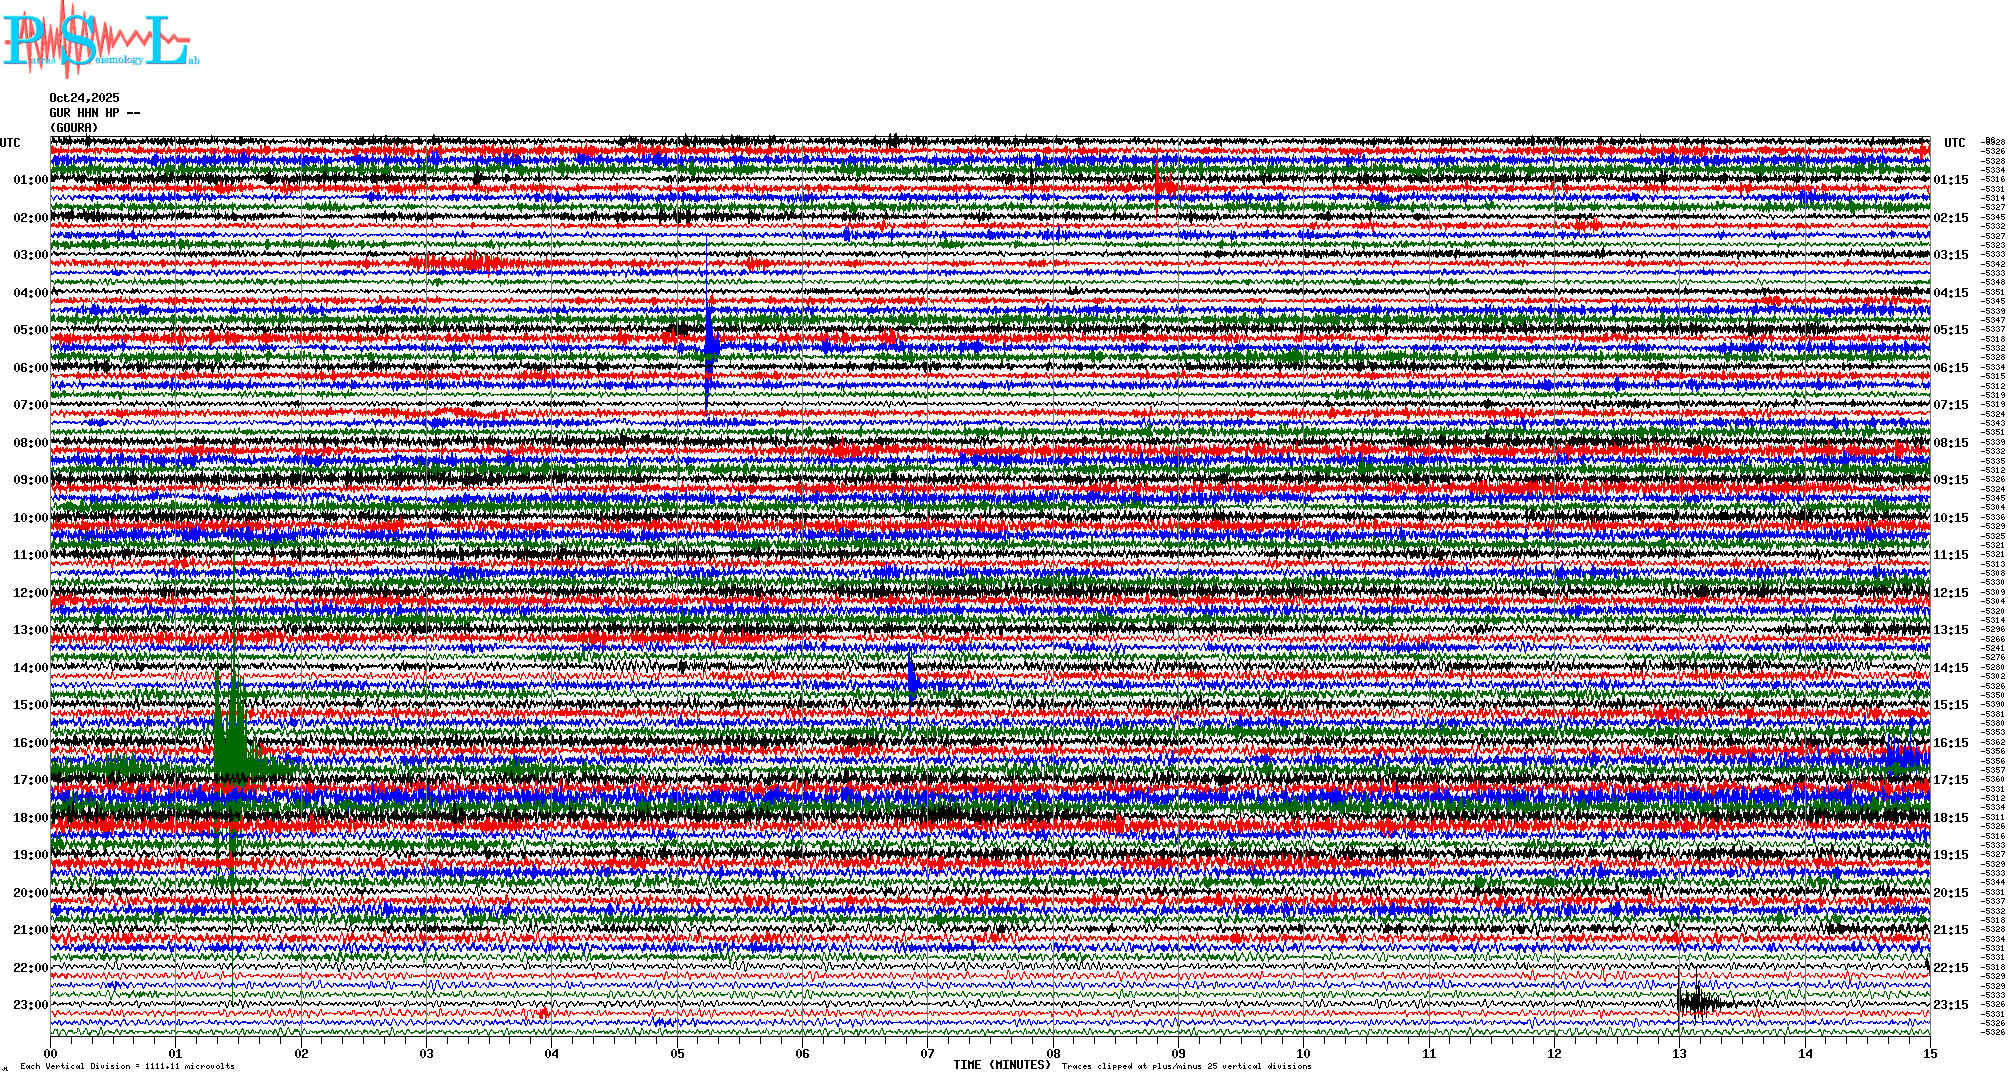Click the TIME (MINUTES) axis title
2010x1080 pixels.
[x=1002, y=1065]
